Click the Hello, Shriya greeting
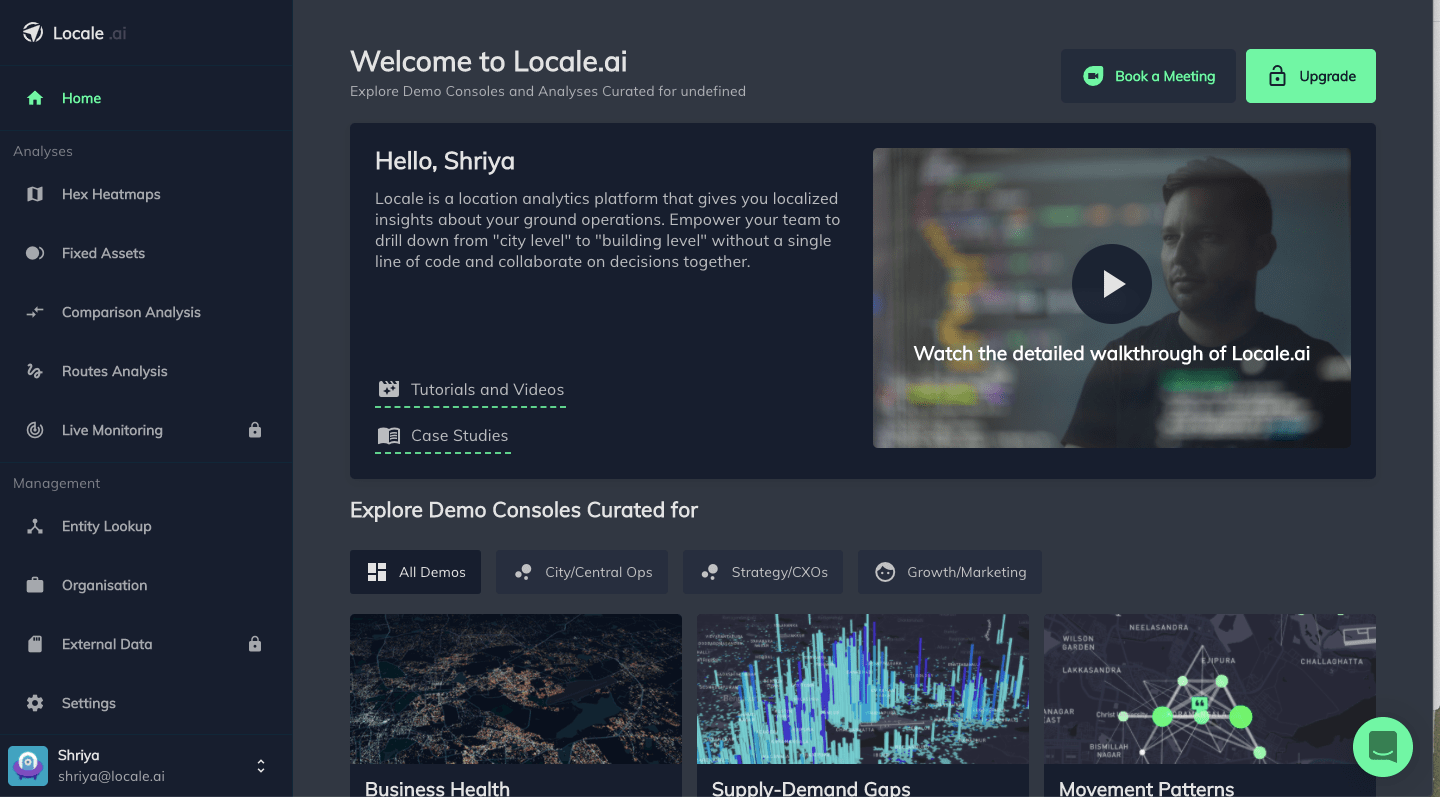The width and height of the screenshot is (1440, 797). coord(445,161)
